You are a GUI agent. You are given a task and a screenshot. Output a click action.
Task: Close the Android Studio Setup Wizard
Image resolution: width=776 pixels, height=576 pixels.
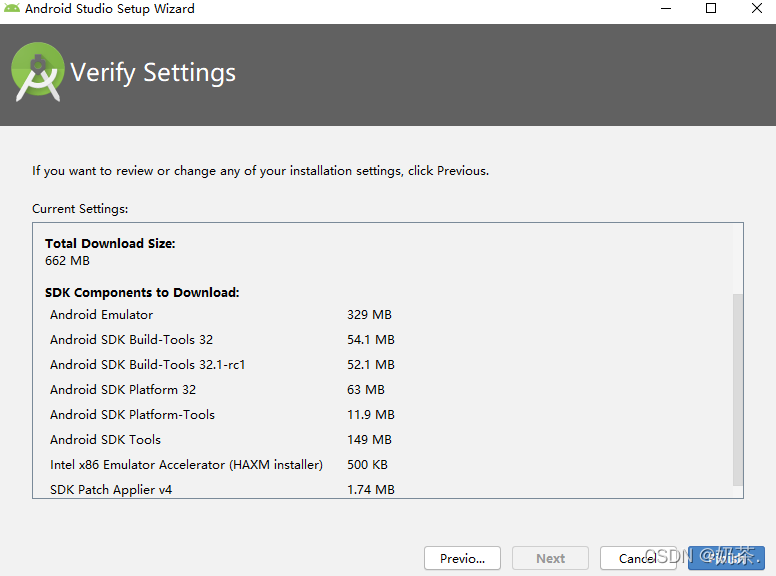(x=757, y=9)
